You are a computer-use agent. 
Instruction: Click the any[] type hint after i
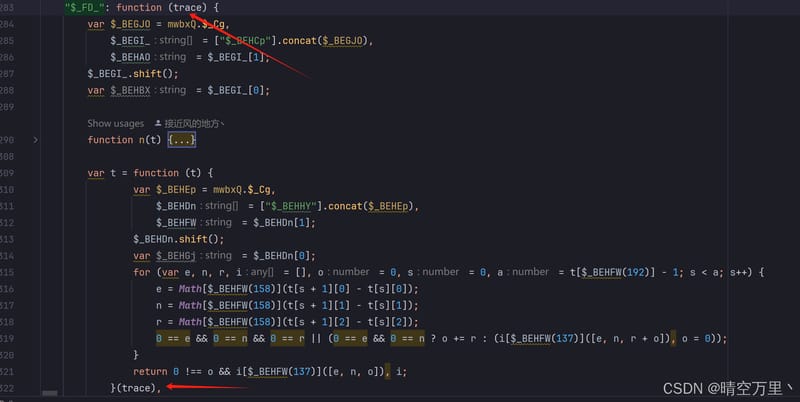pyautogui.click(x=262, y=272)
